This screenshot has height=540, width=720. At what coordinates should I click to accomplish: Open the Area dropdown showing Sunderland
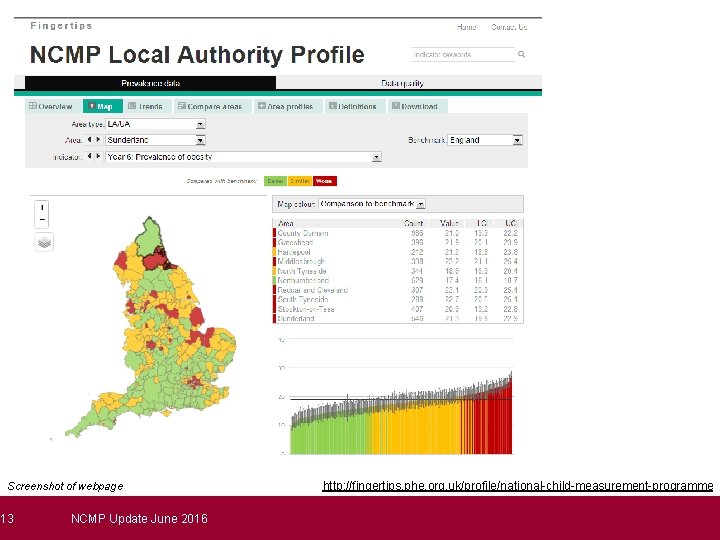[x=155, y=140]
